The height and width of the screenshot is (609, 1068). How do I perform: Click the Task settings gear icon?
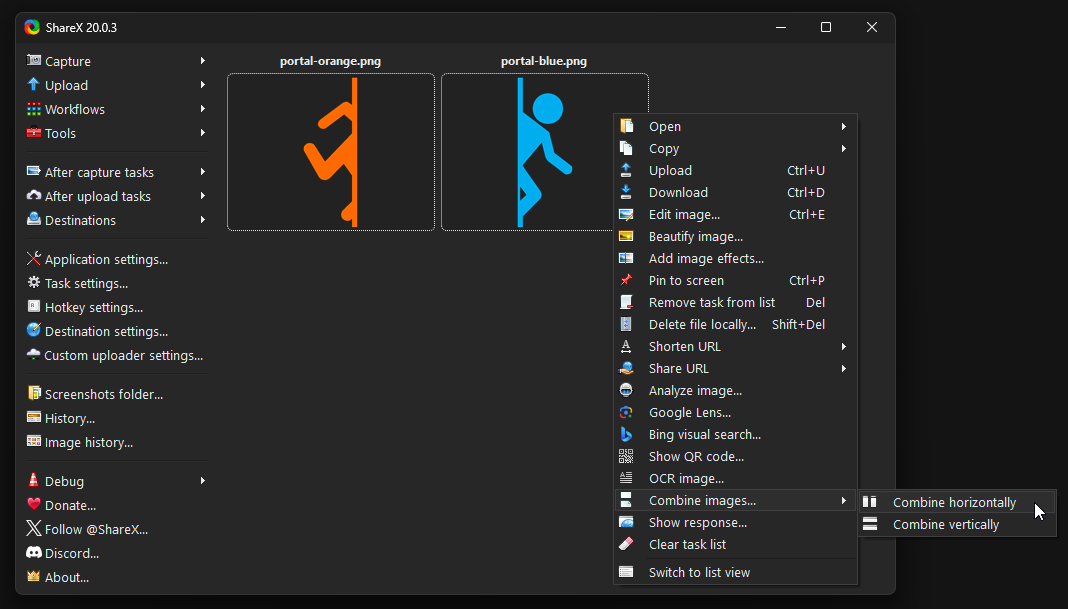coord(33,283)
